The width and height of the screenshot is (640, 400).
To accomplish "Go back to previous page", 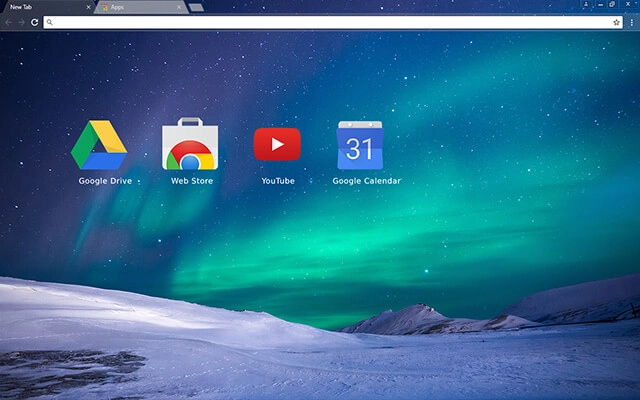I will pyautogui.click(x=9, y=22).
